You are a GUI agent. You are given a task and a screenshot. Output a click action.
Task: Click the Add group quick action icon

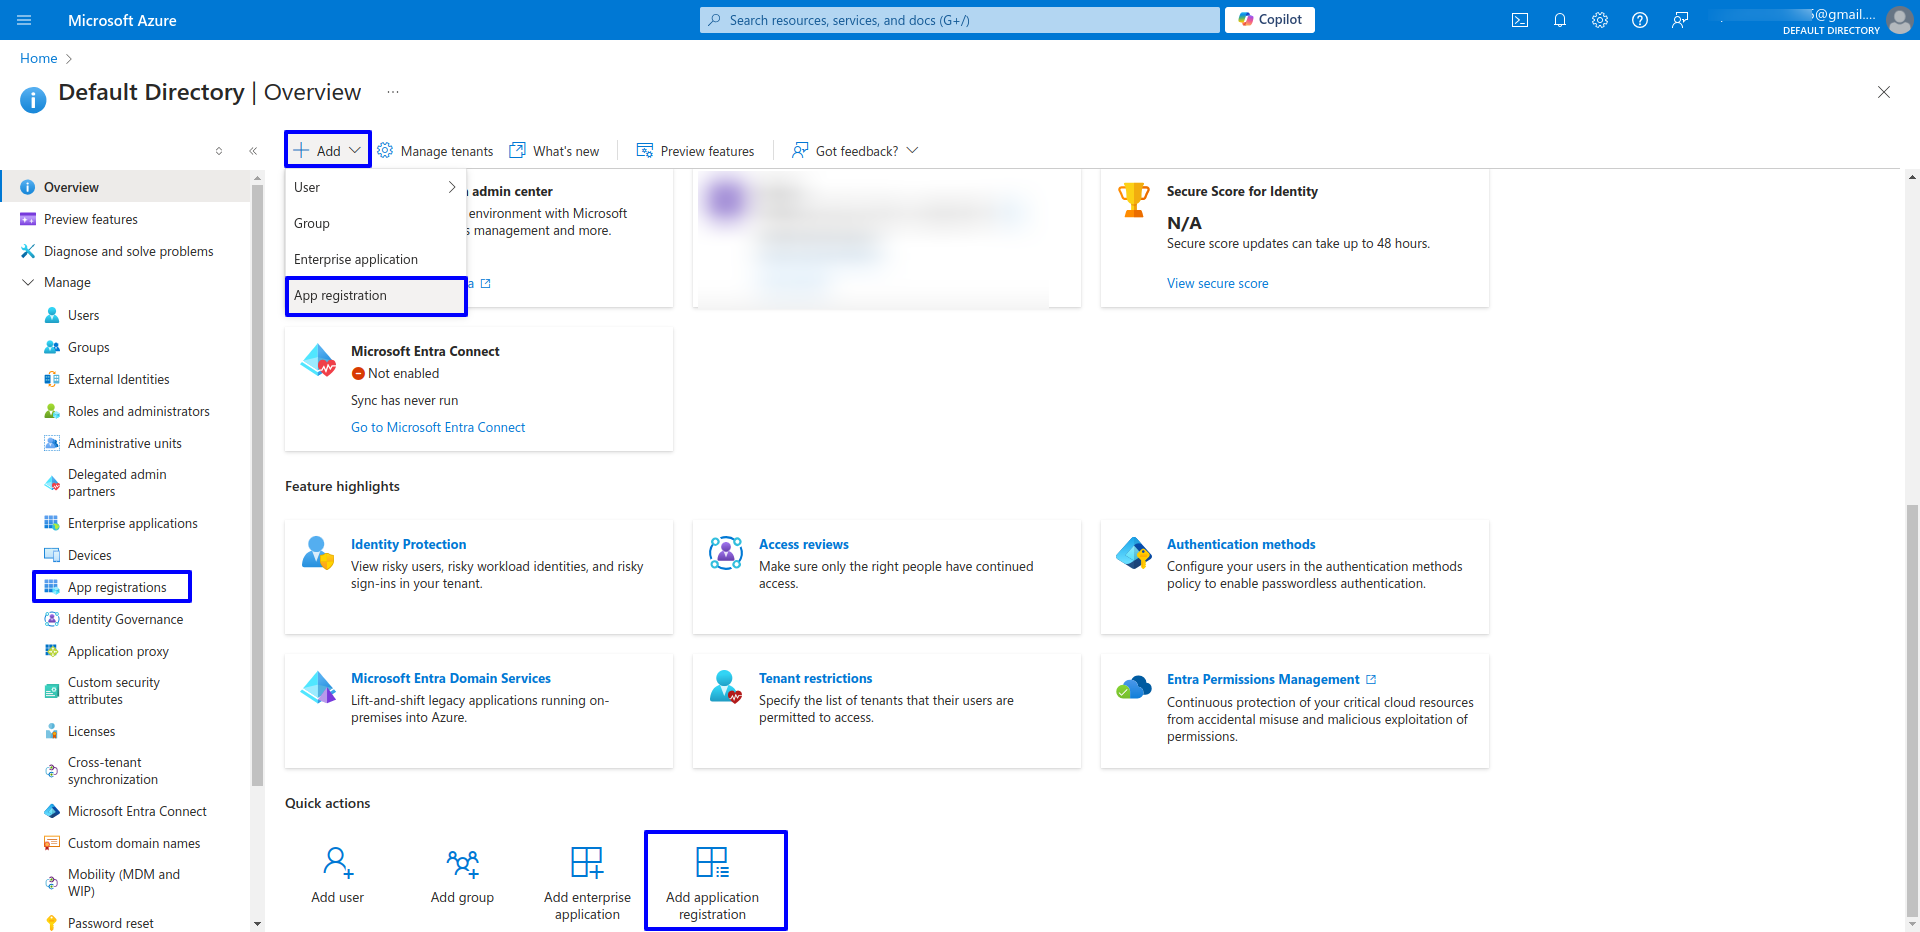[462, 862]
